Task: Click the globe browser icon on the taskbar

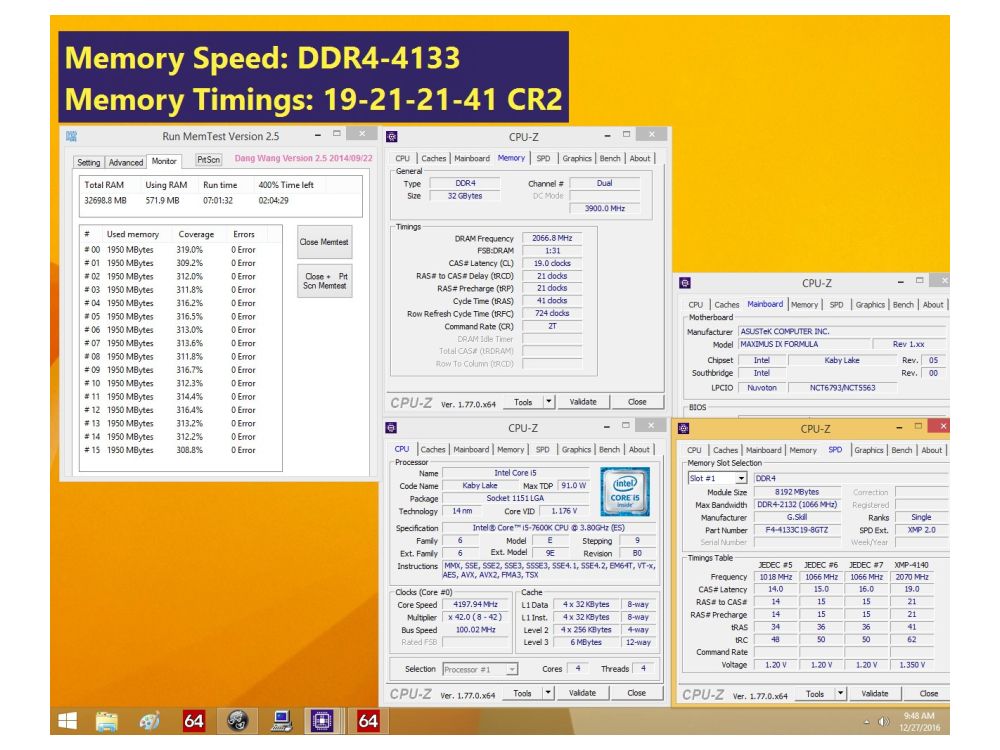Action: tap(237, 722)
